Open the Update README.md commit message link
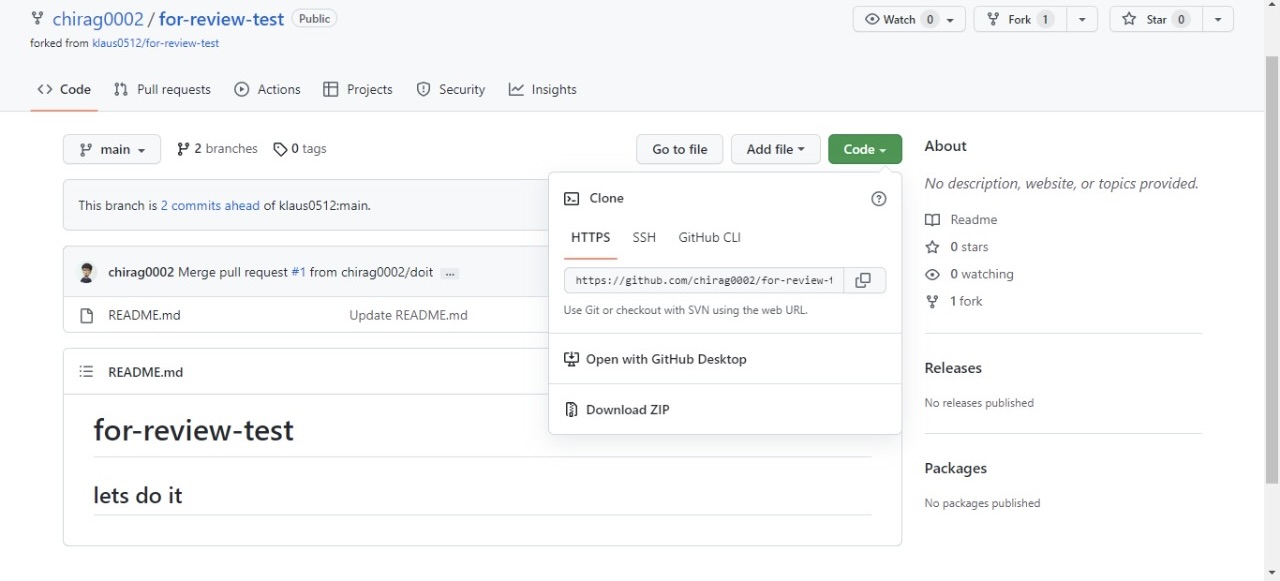The image size is (1280, 581). coord(408,315)
